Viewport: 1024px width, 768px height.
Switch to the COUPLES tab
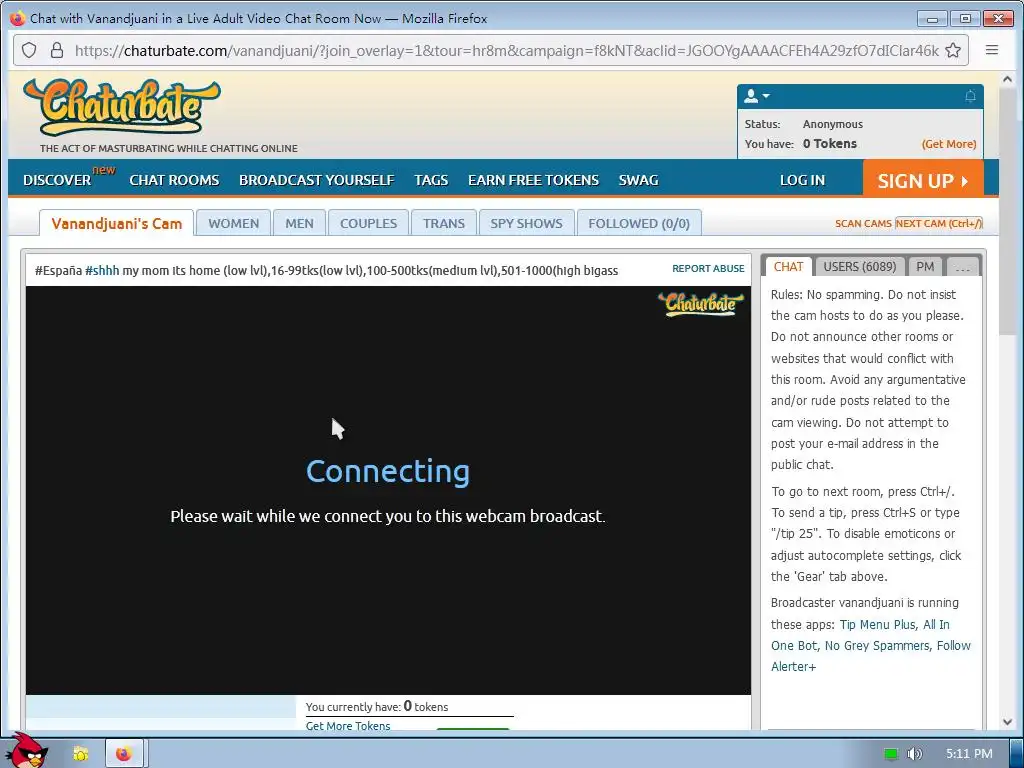[368, 223]
